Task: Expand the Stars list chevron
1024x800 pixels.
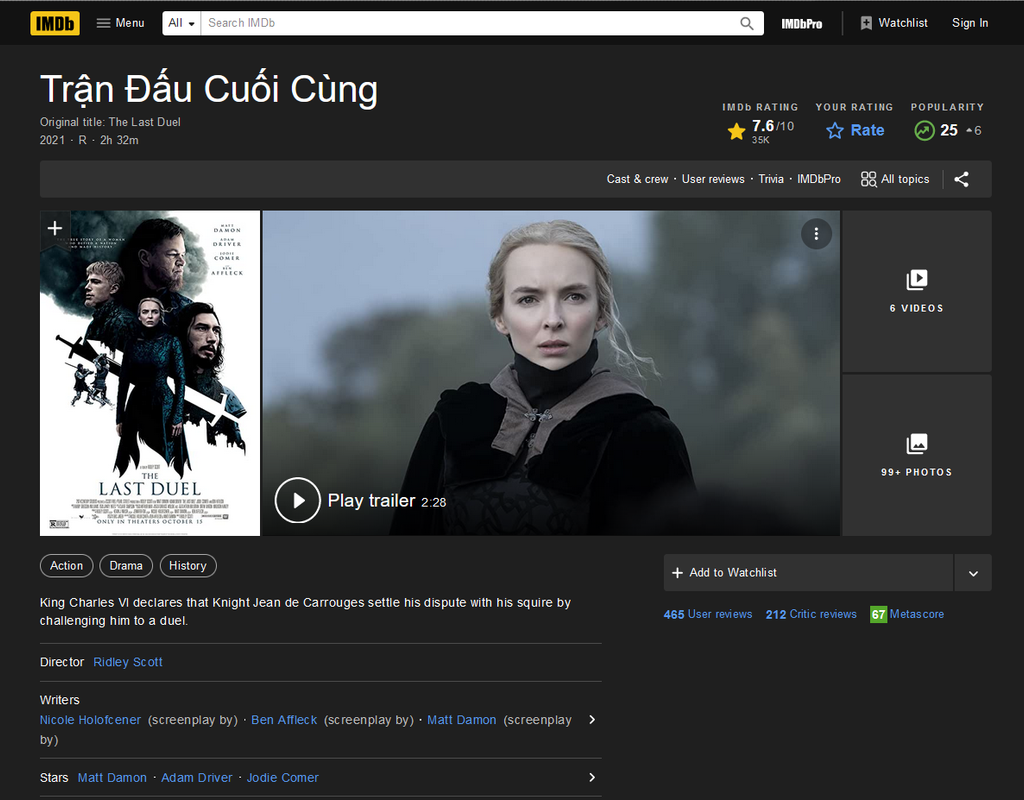Action: tap(592, 777)
